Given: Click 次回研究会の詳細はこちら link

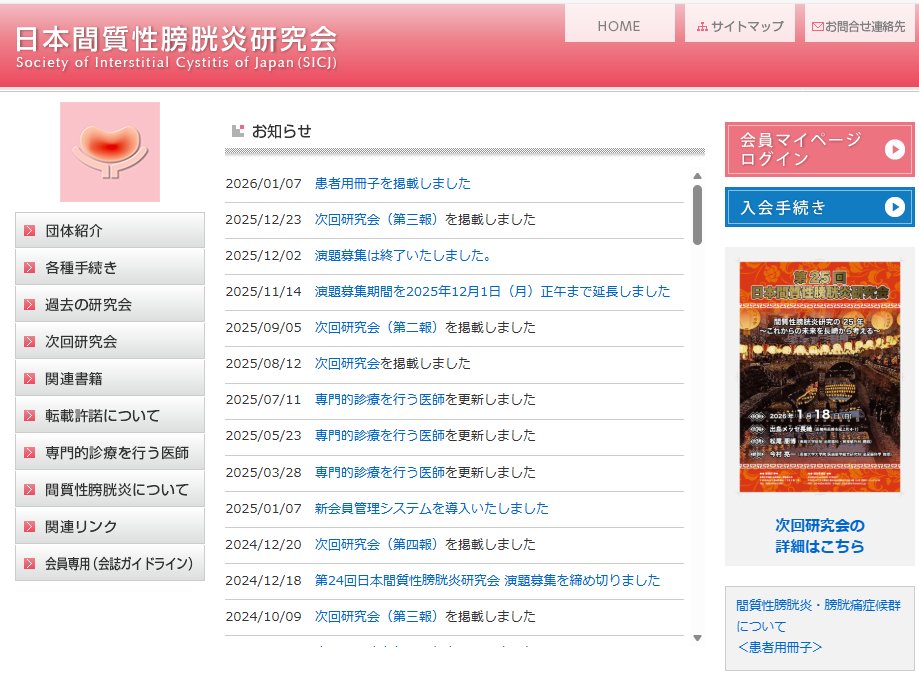Looking at the screenshot, I should click(819, 536).
